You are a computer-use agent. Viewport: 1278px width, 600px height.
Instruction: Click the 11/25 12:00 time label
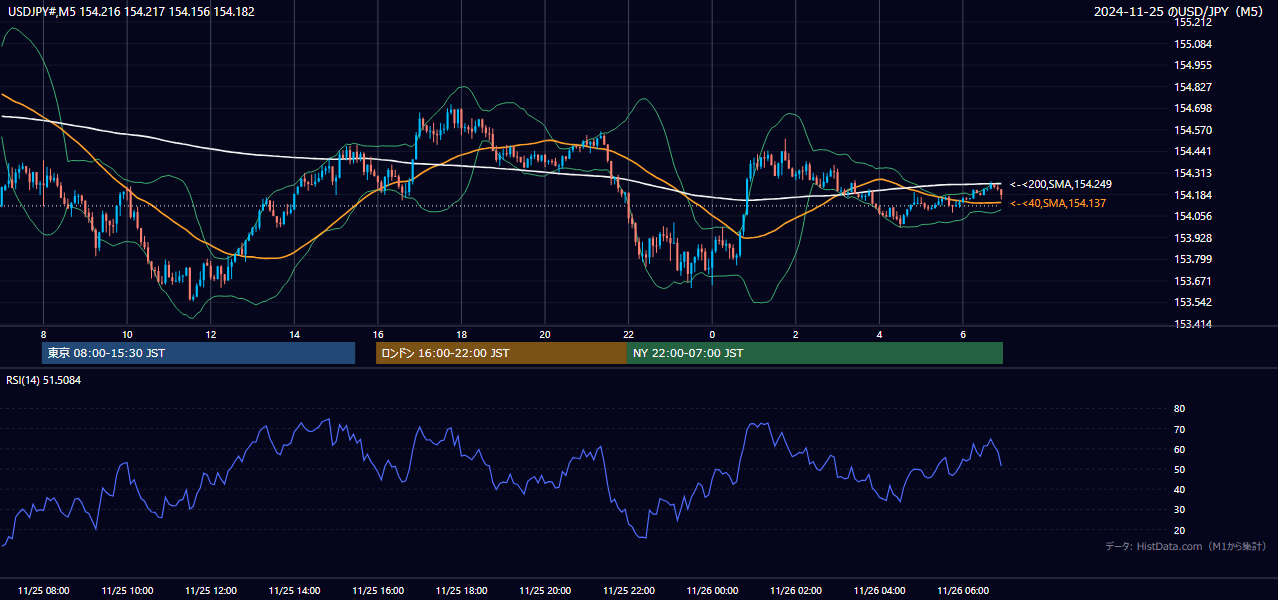(211, 590)
